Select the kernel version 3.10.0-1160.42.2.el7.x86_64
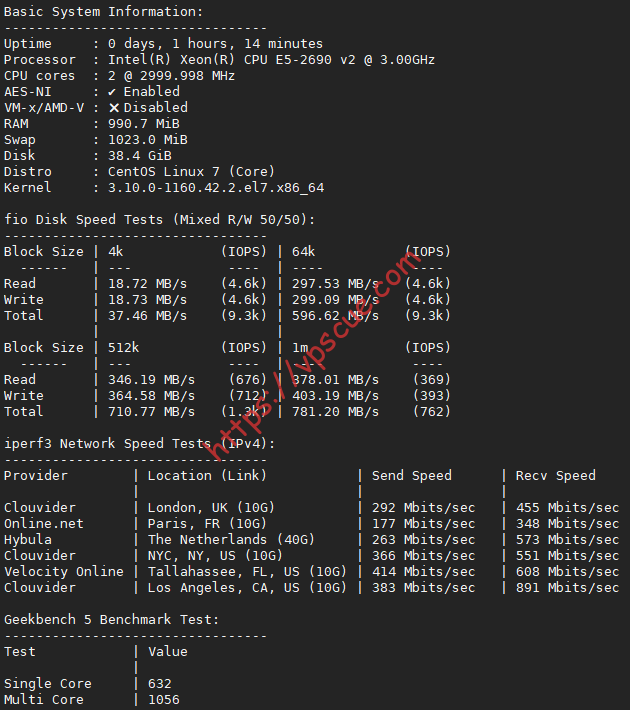 point(216,188)
